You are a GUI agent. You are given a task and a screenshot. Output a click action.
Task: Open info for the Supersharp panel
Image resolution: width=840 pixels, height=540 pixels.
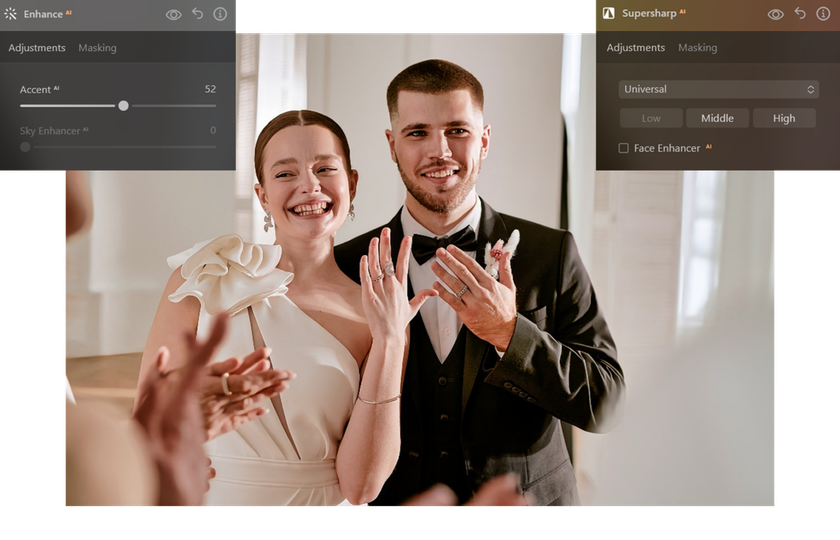[x=823, y=13]
